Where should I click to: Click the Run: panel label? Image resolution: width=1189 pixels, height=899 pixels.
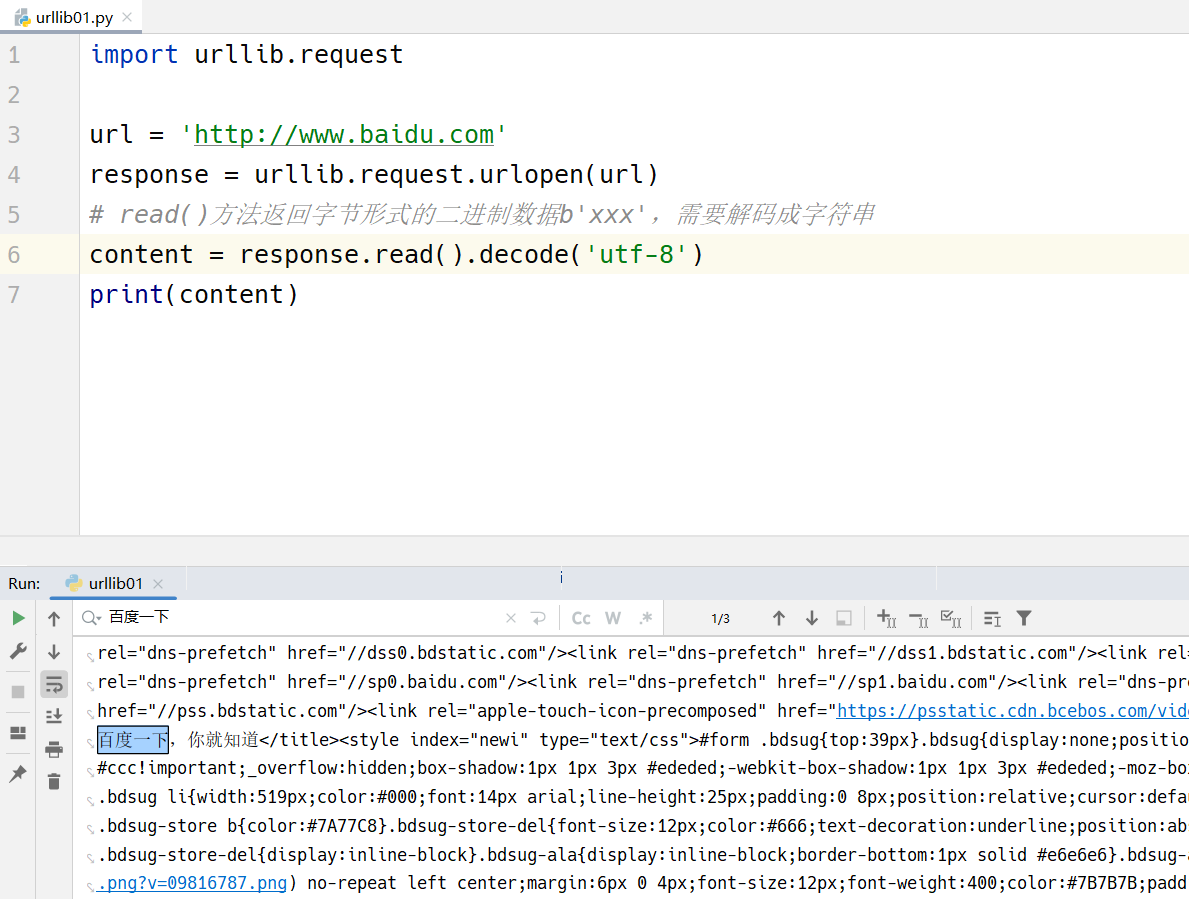pos(24,584)
